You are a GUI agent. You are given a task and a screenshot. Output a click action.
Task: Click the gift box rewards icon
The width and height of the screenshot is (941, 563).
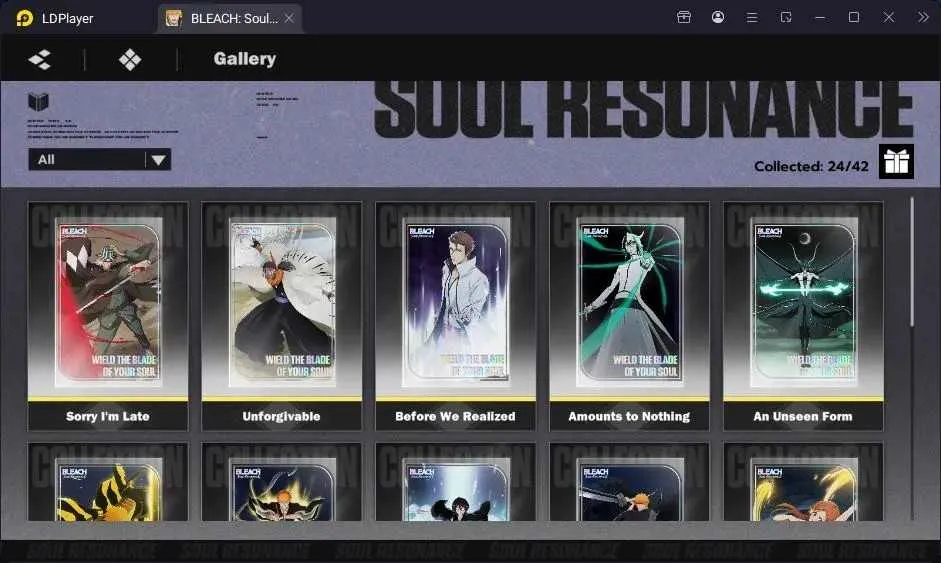(897, 161)
